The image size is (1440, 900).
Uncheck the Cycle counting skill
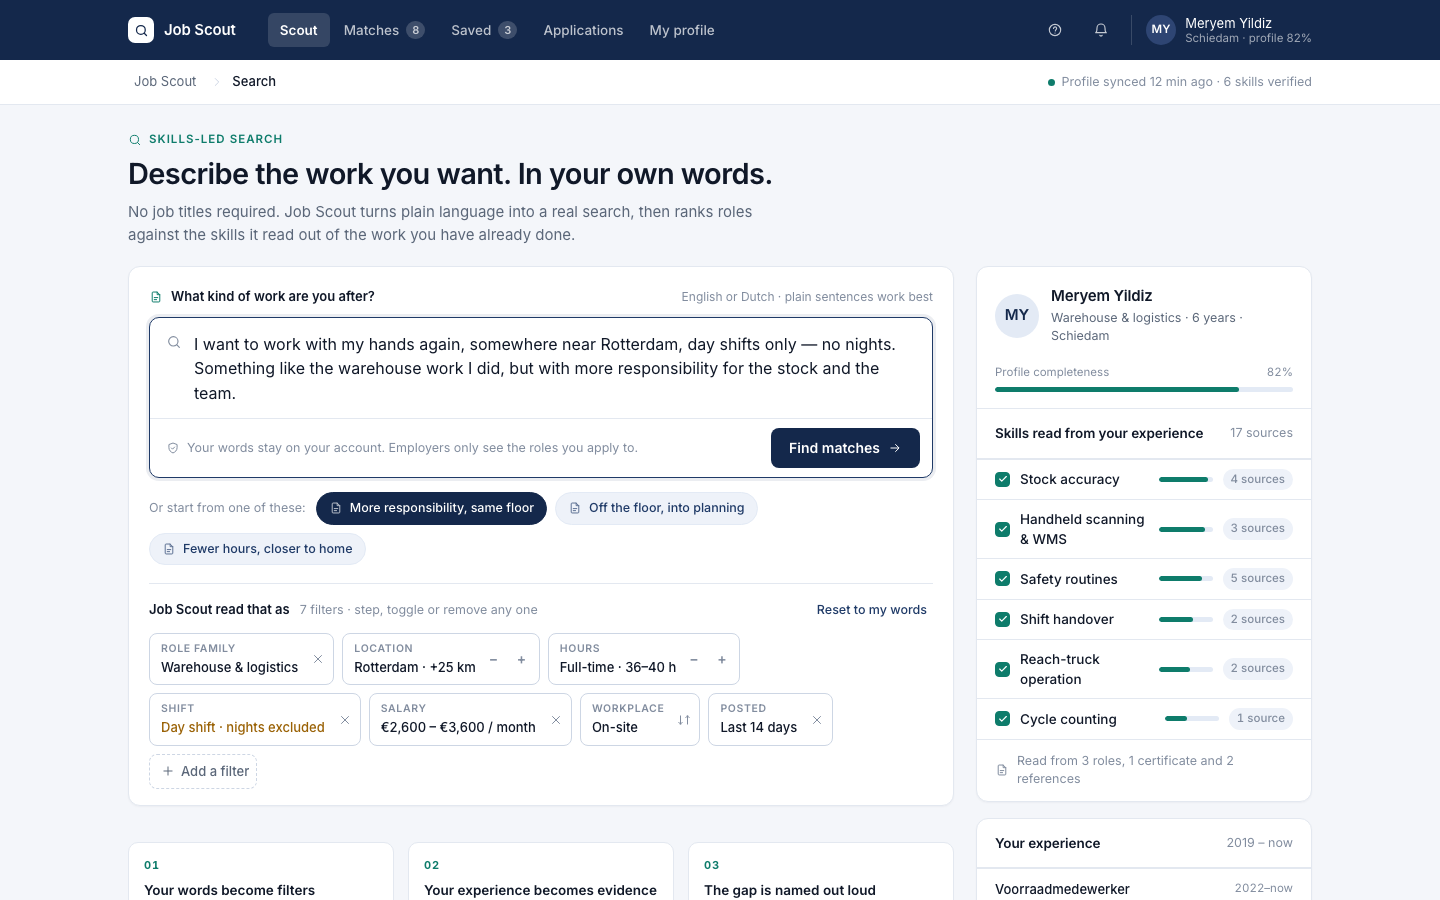point(1003,719)
